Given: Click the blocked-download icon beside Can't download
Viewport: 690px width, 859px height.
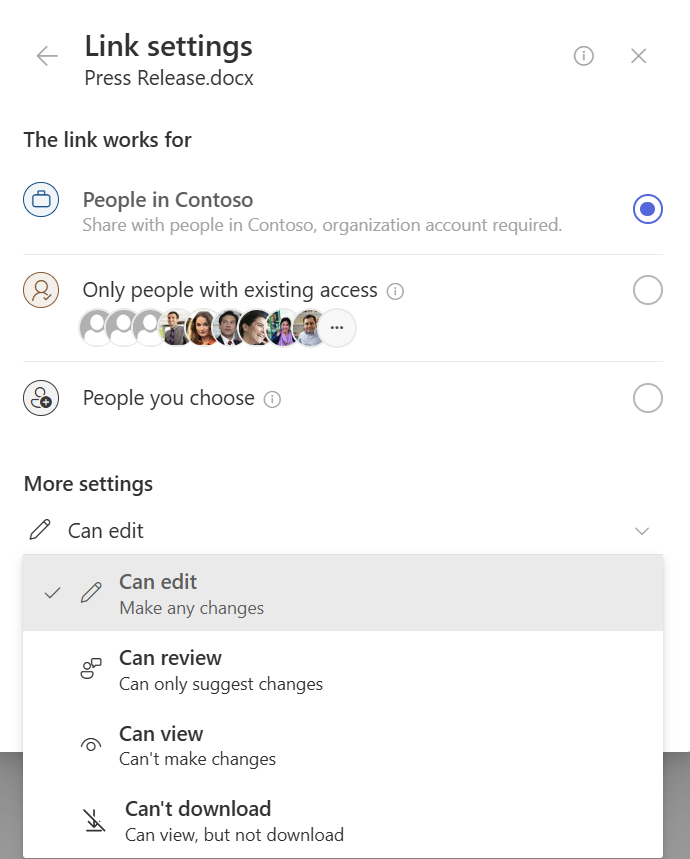Looking at the screenshot, I should pyautogui.click(x=94, y=819).
